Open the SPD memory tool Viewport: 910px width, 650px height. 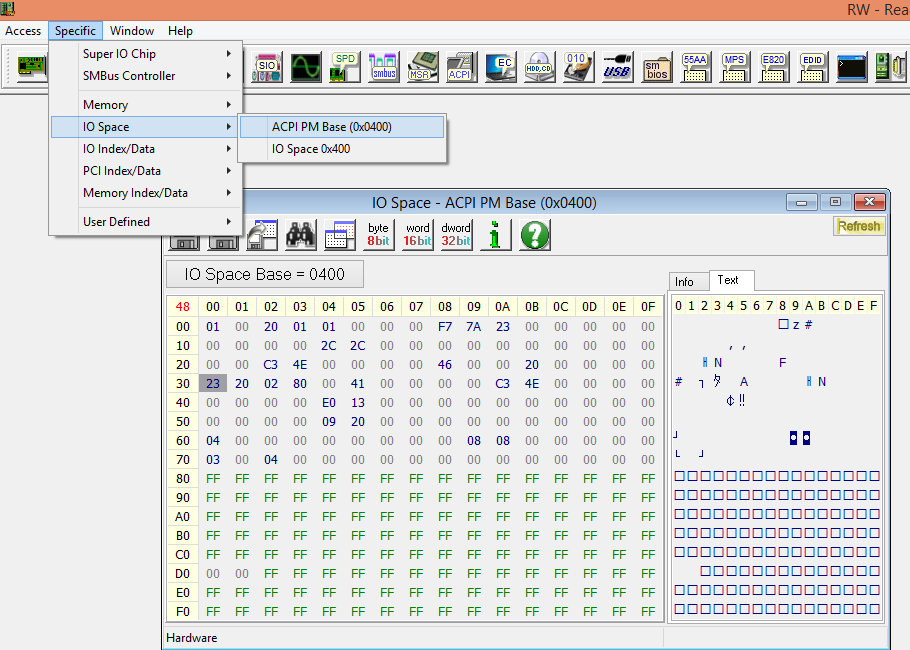click(x=345, y=67)
